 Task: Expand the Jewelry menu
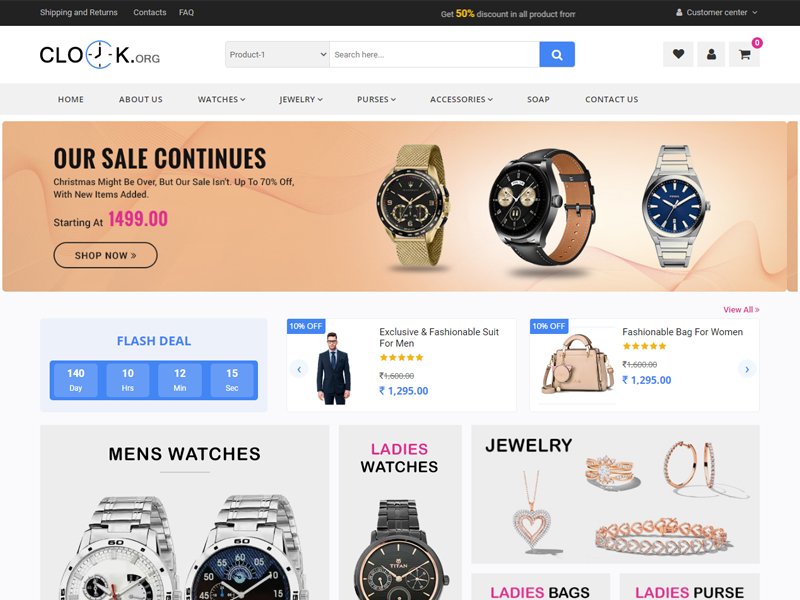[301, 99]
